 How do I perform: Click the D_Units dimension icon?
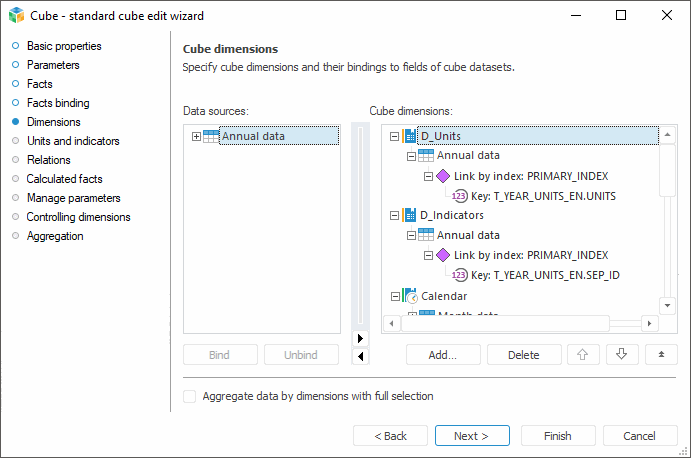click(410, 136)
